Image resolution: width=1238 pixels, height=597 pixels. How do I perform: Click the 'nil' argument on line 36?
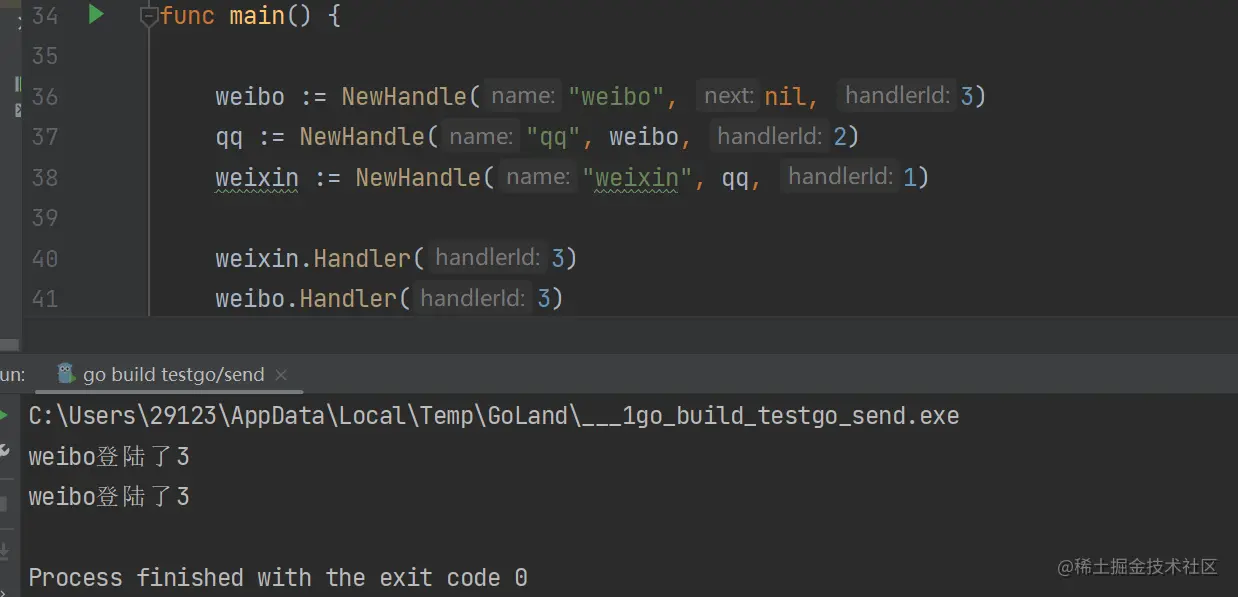click(785, 97)
